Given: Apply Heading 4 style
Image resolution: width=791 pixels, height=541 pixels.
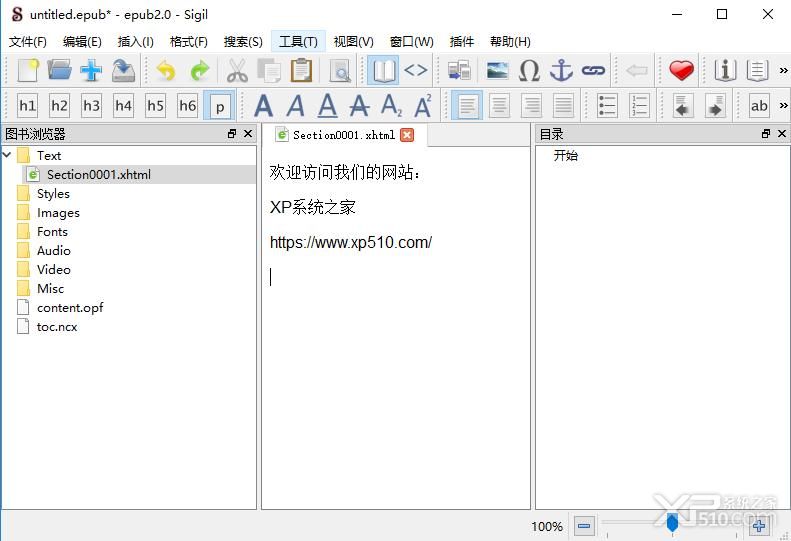Looking at the screenshot, I should click(x=123, y=105).
